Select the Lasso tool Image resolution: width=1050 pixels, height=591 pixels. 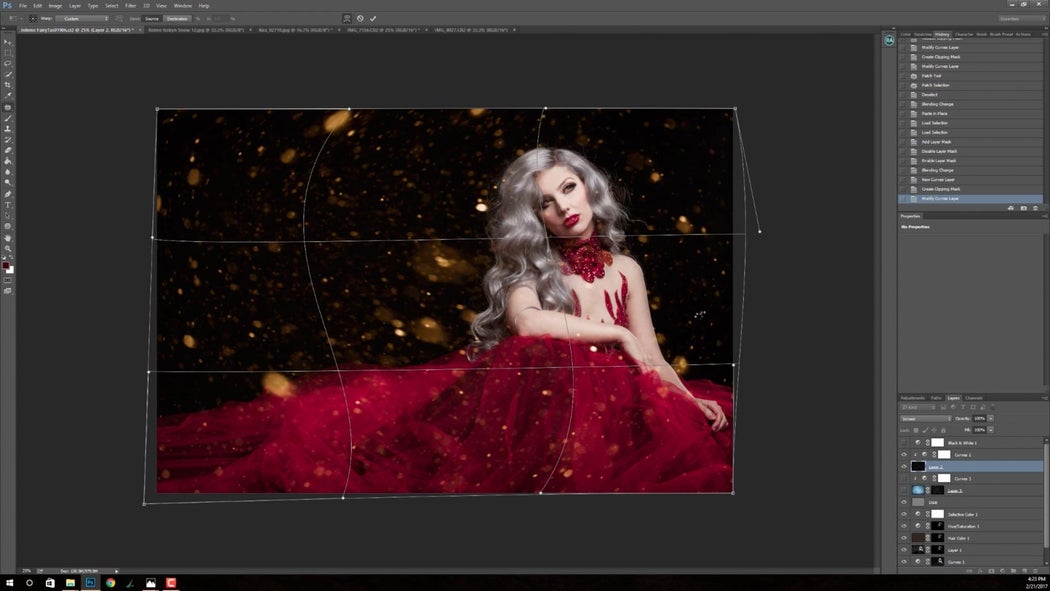7,64
